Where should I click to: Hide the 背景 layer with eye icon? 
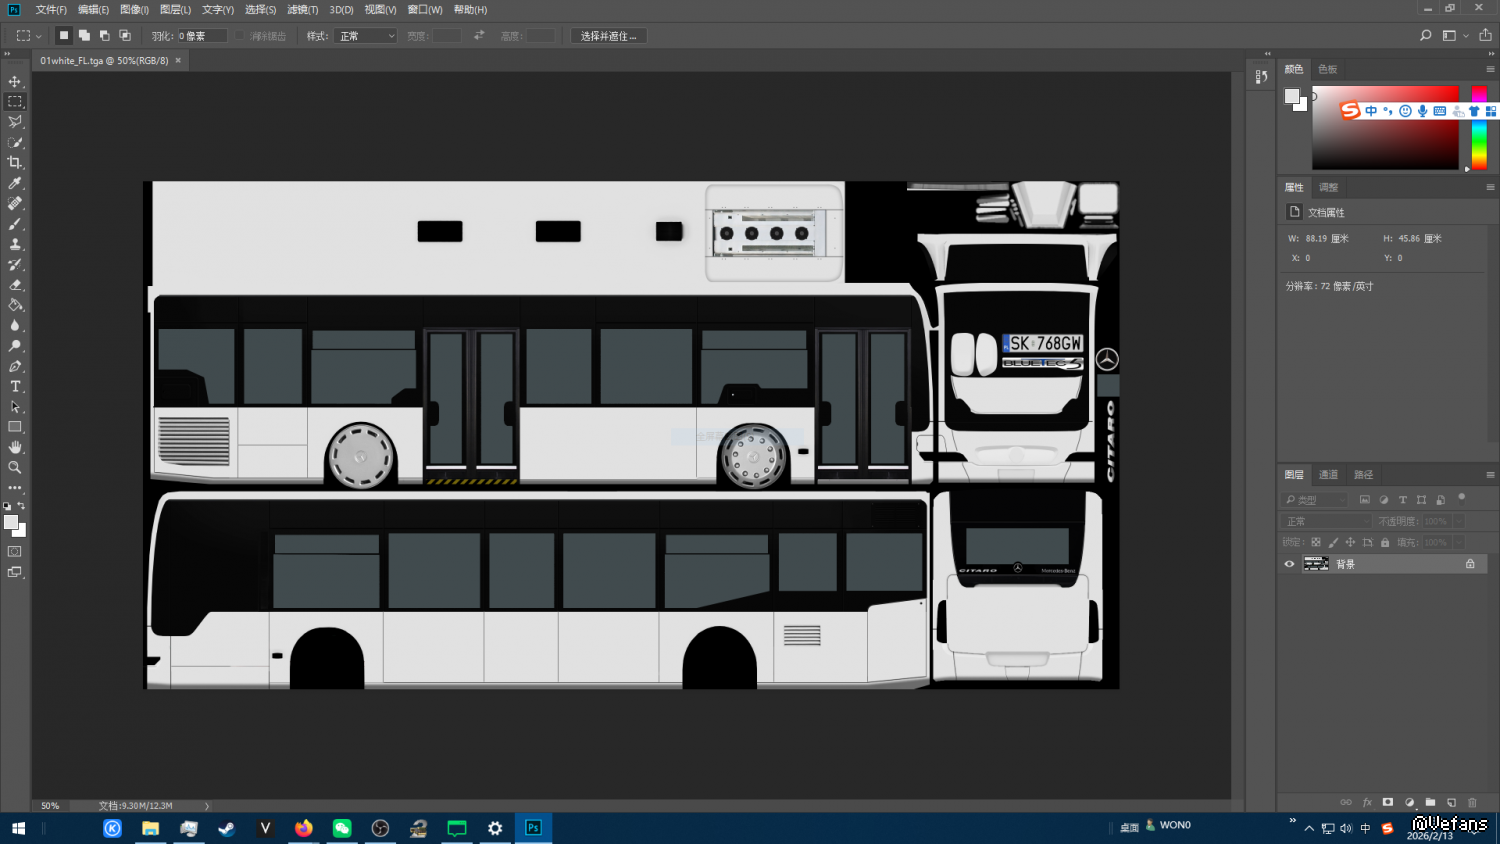click(x=1289, y=564)
